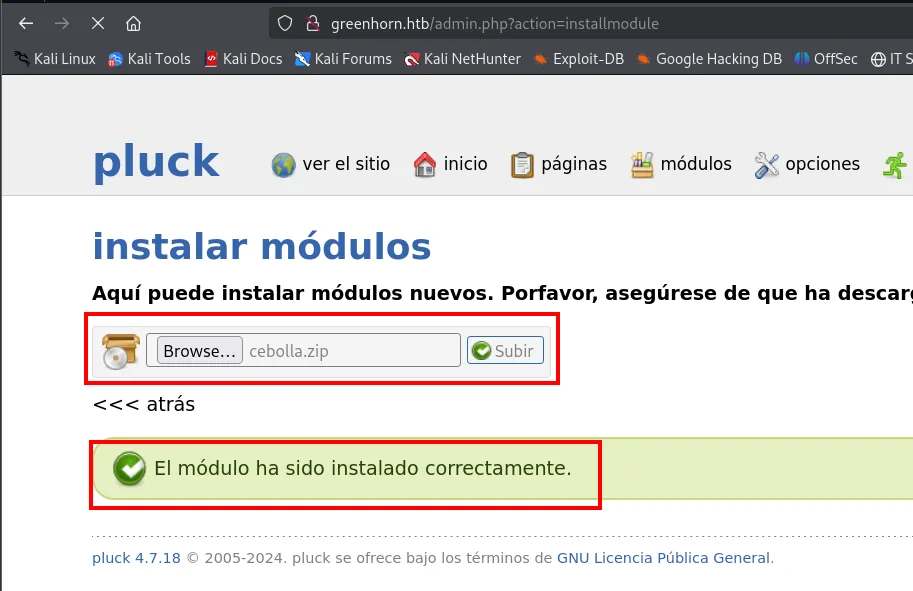Screen dimensions: 913x591
Task: Click the Subir upload button
Action: coord(505,351)
